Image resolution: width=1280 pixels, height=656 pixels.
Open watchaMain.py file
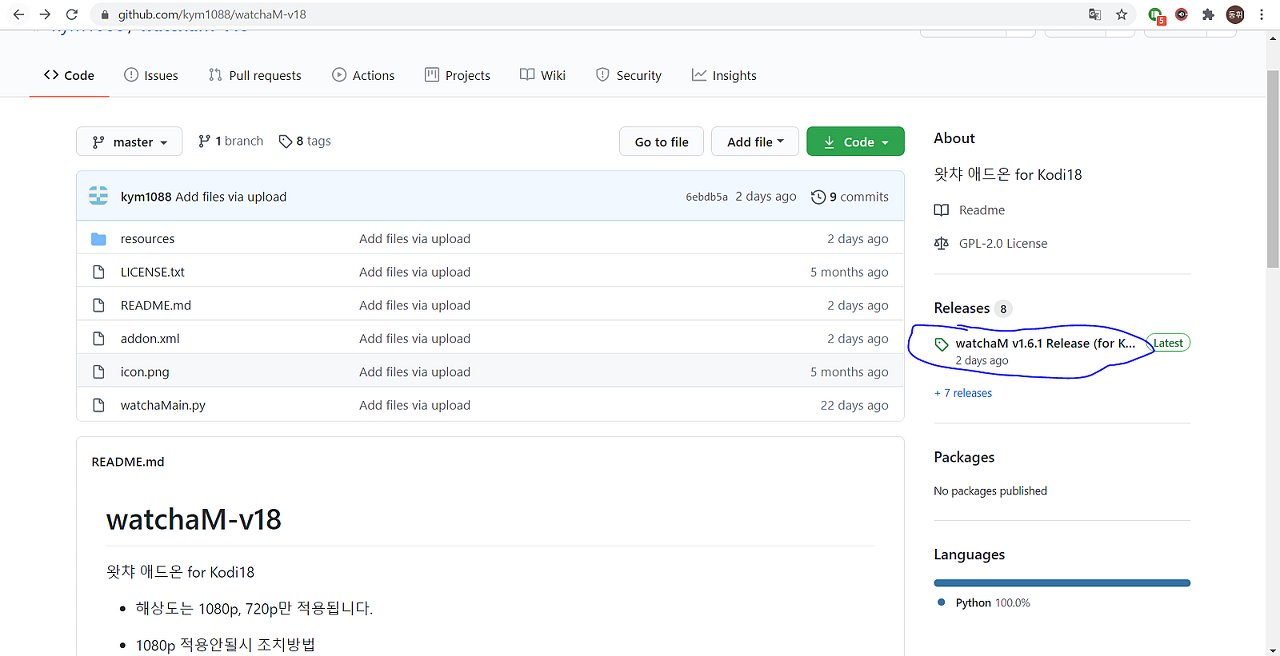(x=163, y=405)
